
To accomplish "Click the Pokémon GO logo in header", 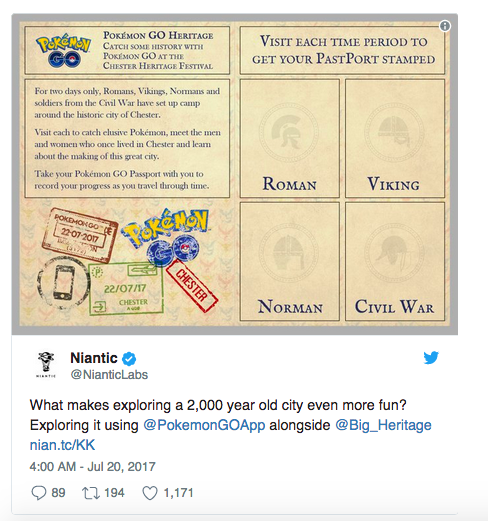I will pyautogui.click(x=63, y=50).
